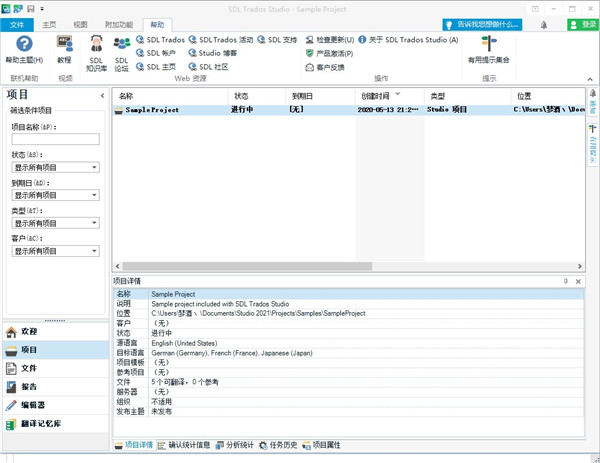Viewport: 600px width, 463px height.
Task: Go to 欢迎 welcome view
Action: tap(29, 332)
